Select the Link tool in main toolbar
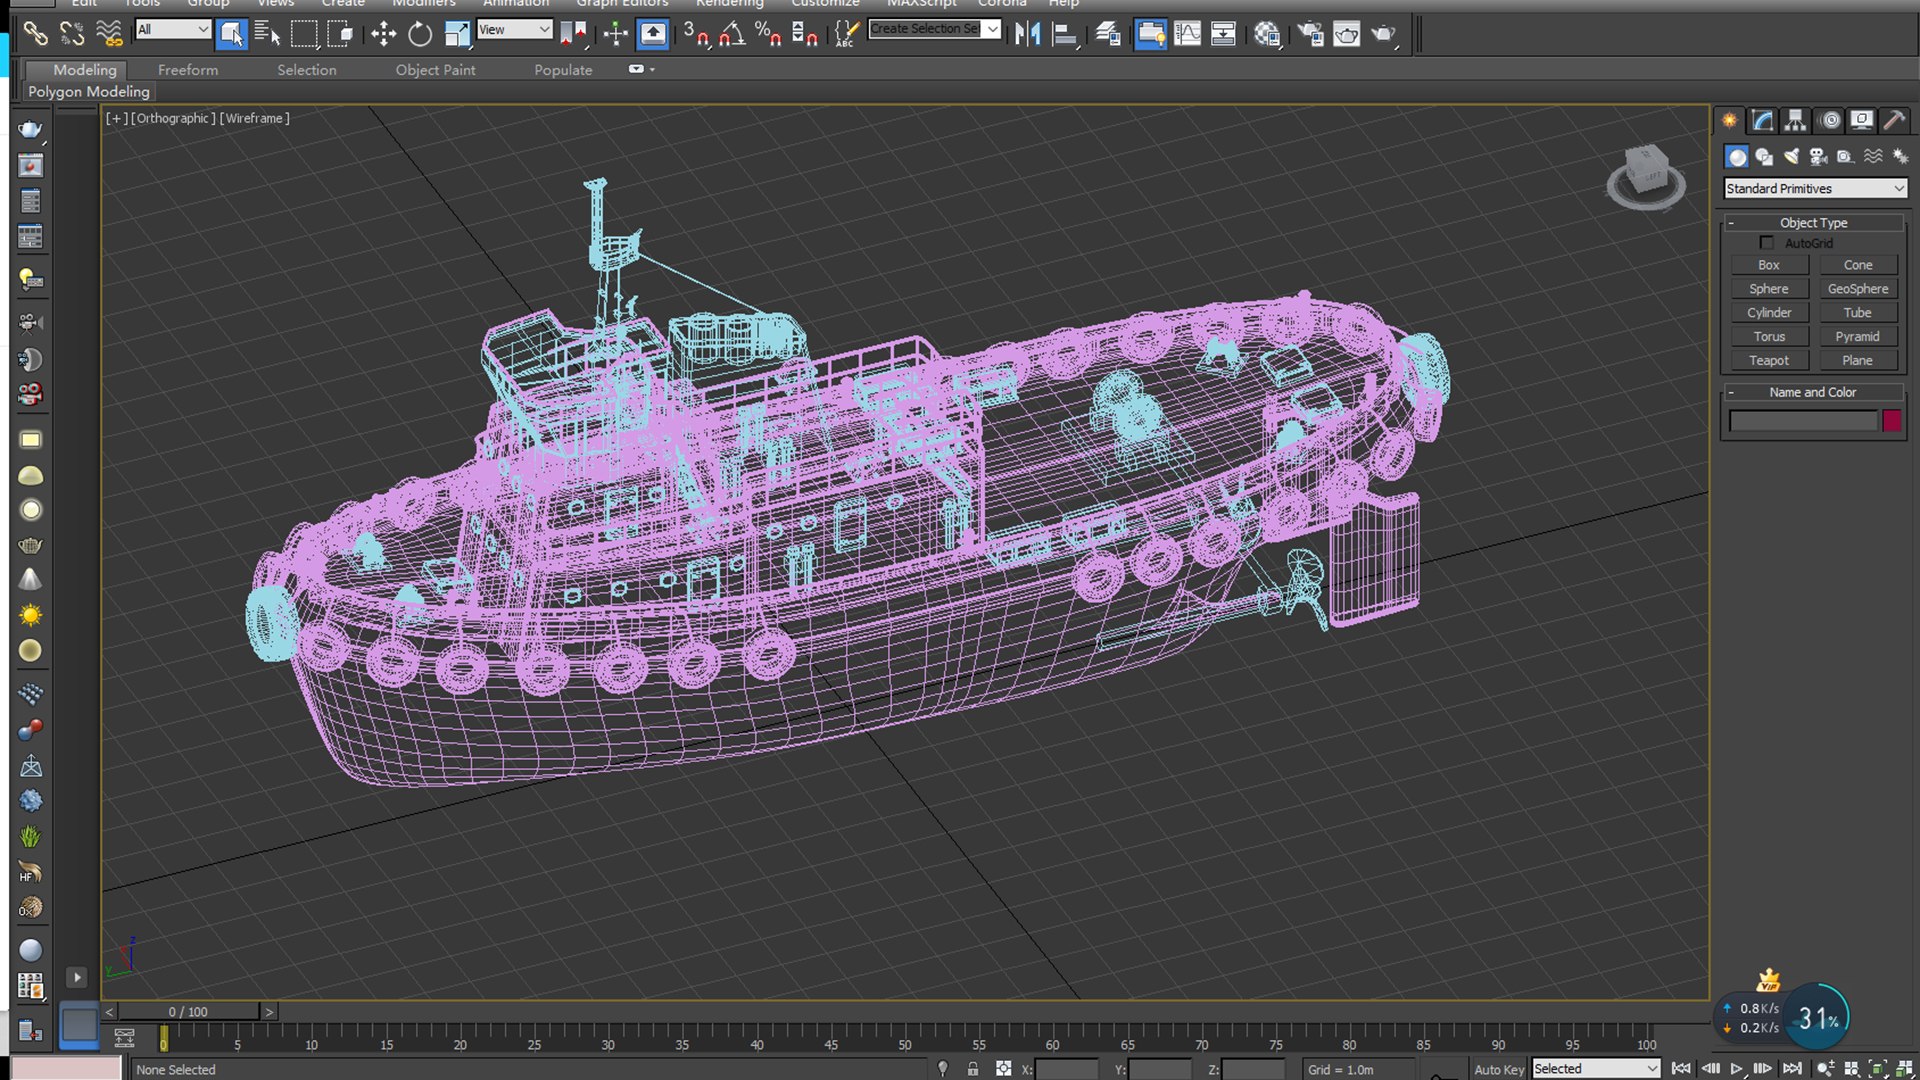The height and width of the screenshot is (1080, 1920). (x=35, y=34)
